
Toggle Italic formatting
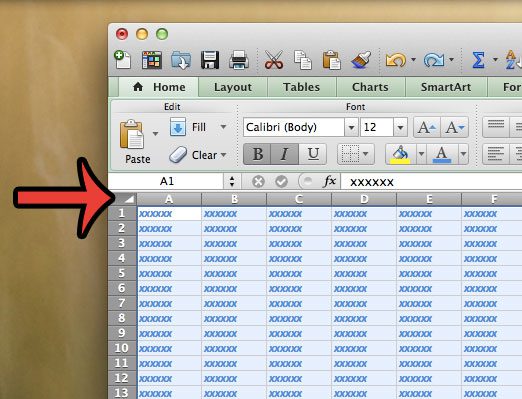284,154
